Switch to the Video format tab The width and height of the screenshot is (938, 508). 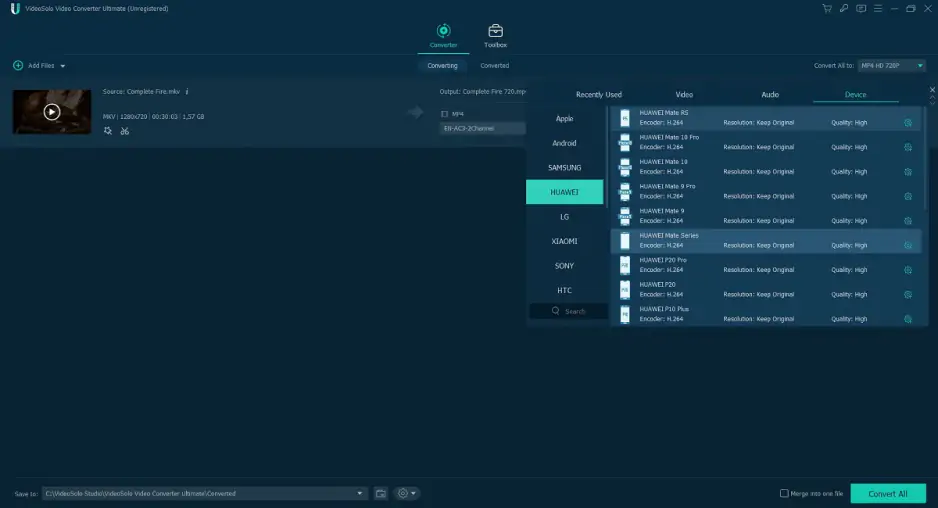tap(684, 95)
